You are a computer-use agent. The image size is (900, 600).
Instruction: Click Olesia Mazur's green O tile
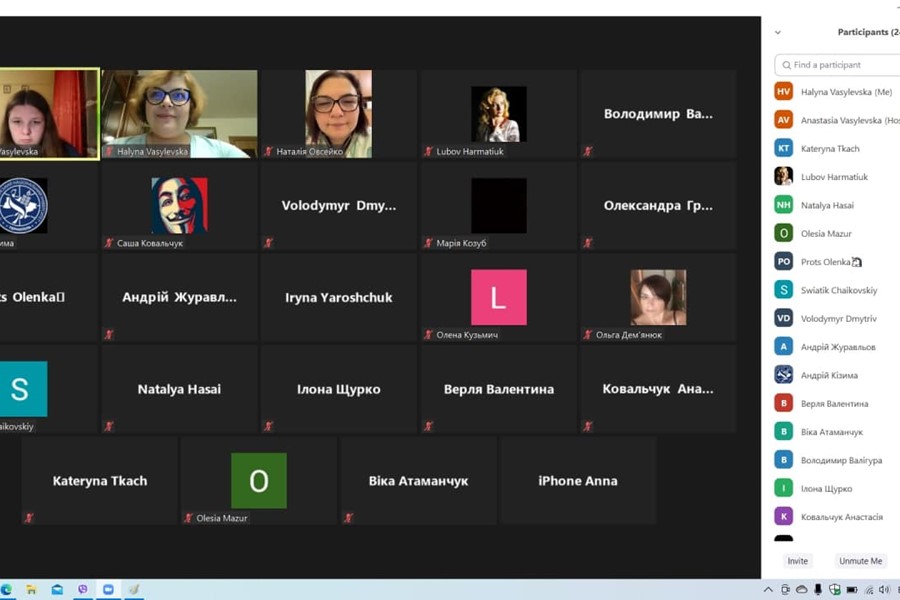pyautogui.click(x=259, y=481)
